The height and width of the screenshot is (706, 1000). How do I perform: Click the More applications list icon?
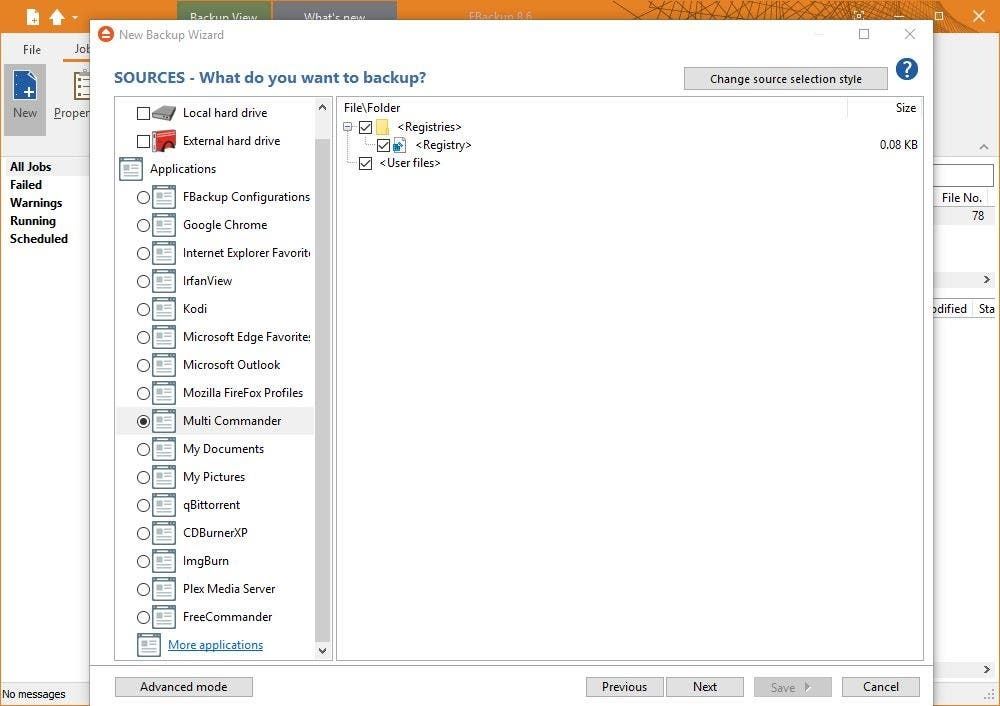pos(149,645)
